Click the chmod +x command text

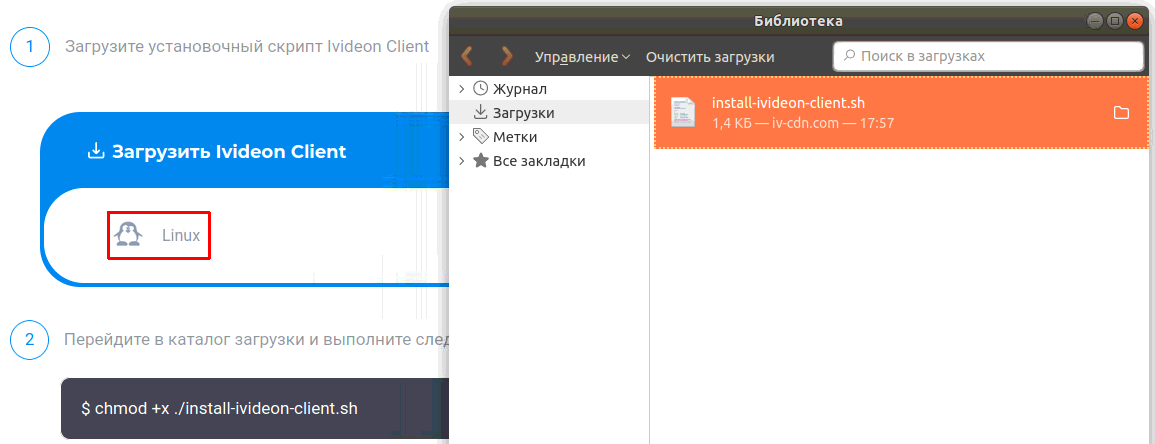click(x=220, y=408)
